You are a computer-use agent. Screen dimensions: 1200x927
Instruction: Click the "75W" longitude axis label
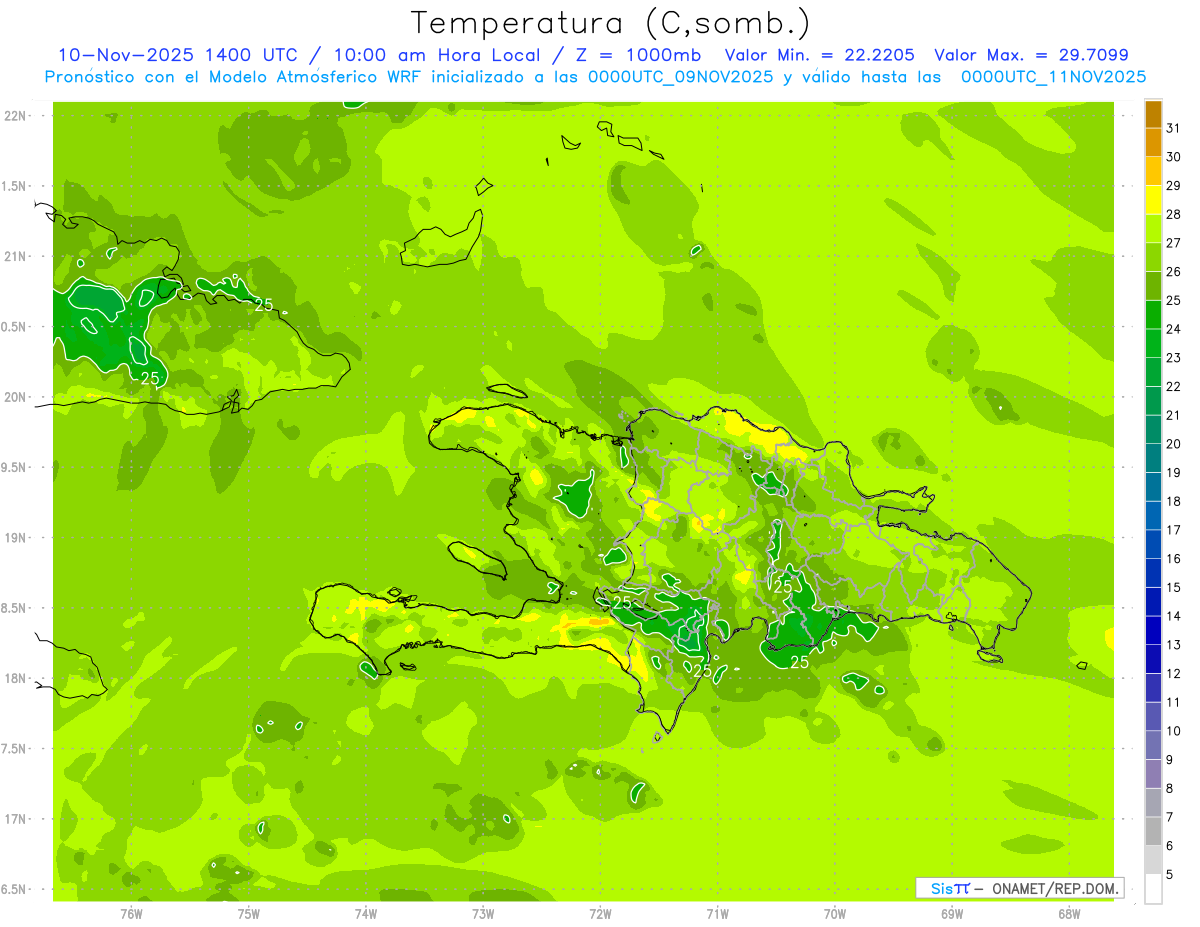(248, 914)
